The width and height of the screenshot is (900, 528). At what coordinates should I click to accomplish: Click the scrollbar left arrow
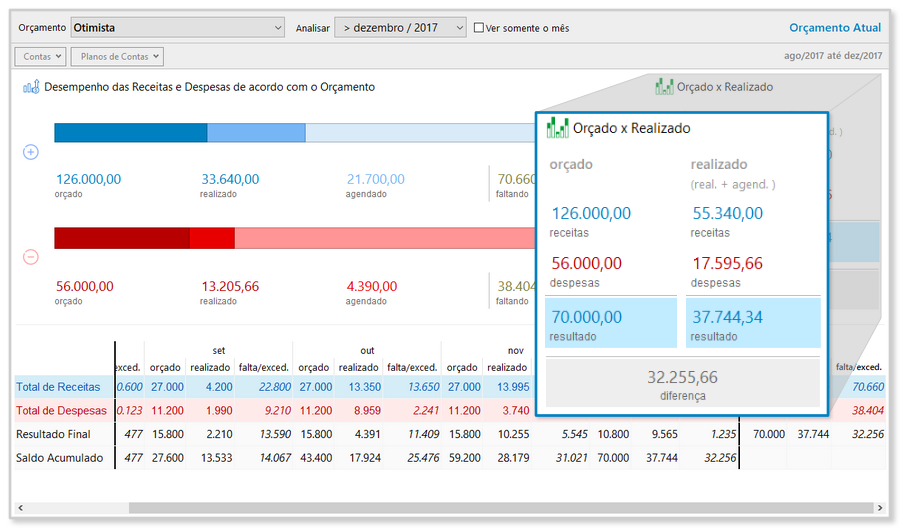click(21, 508)
